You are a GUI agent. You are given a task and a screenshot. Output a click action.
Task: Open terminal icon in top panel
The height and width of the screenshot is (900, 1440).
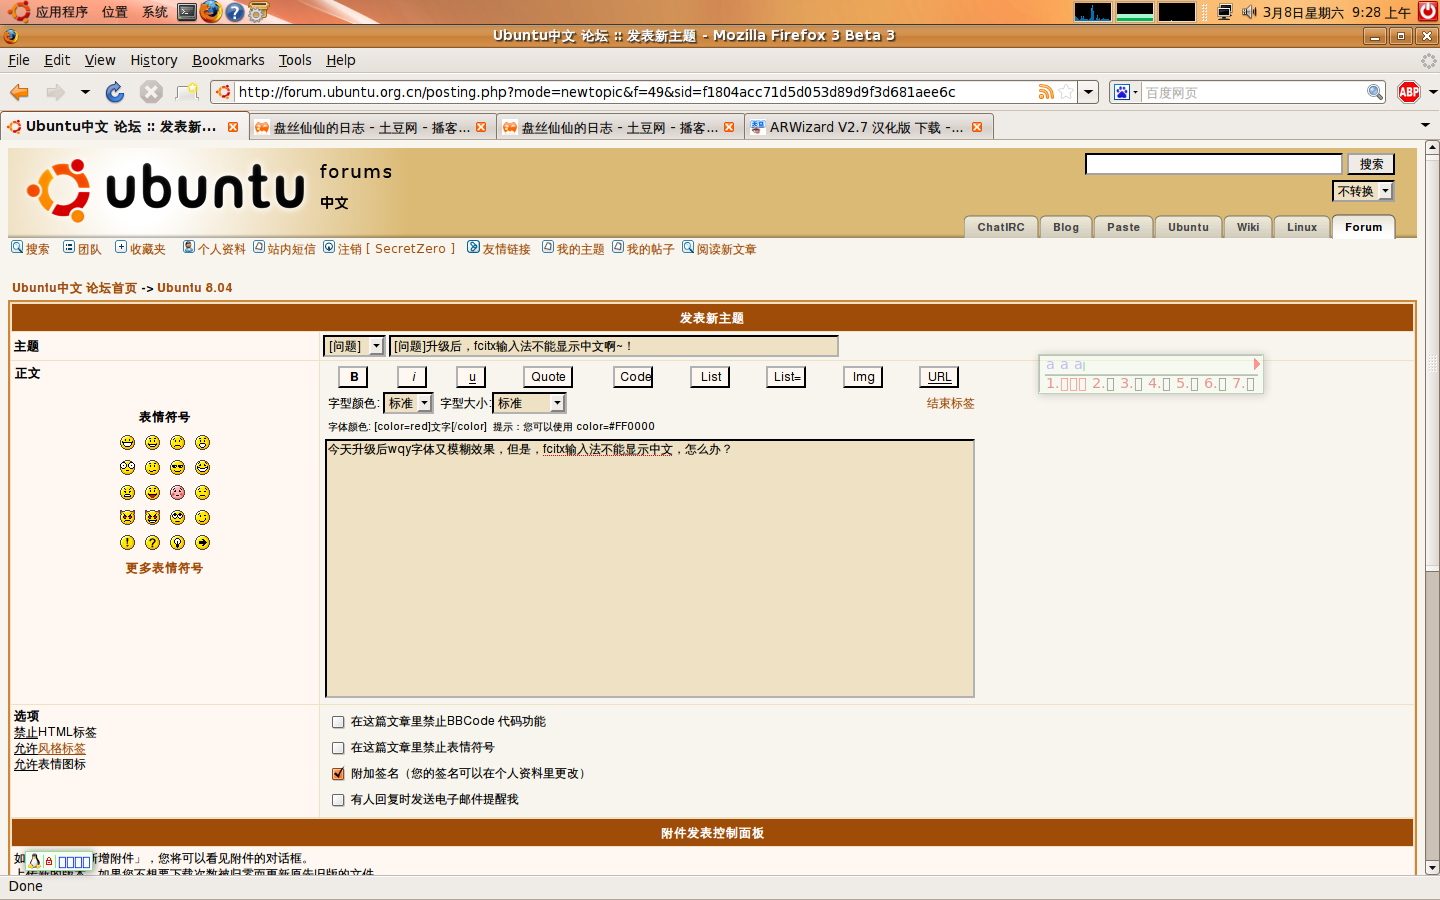[187, 12]
